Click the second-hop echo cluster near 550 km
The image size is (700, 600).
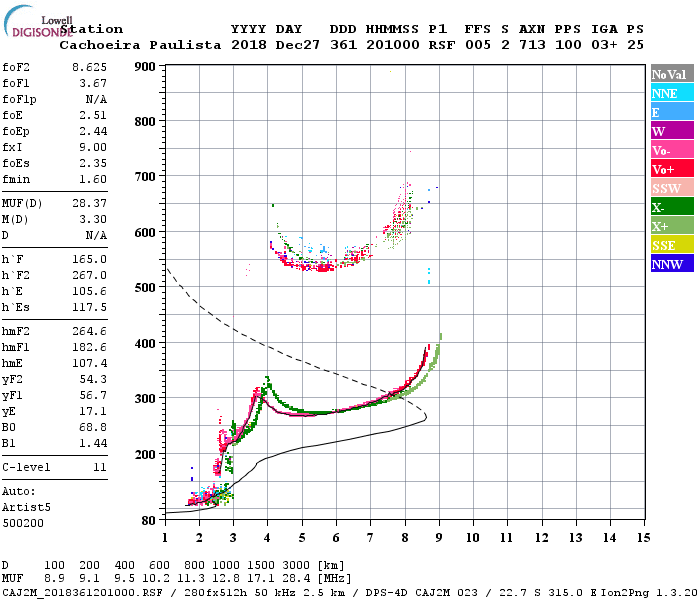coord(321,267)
